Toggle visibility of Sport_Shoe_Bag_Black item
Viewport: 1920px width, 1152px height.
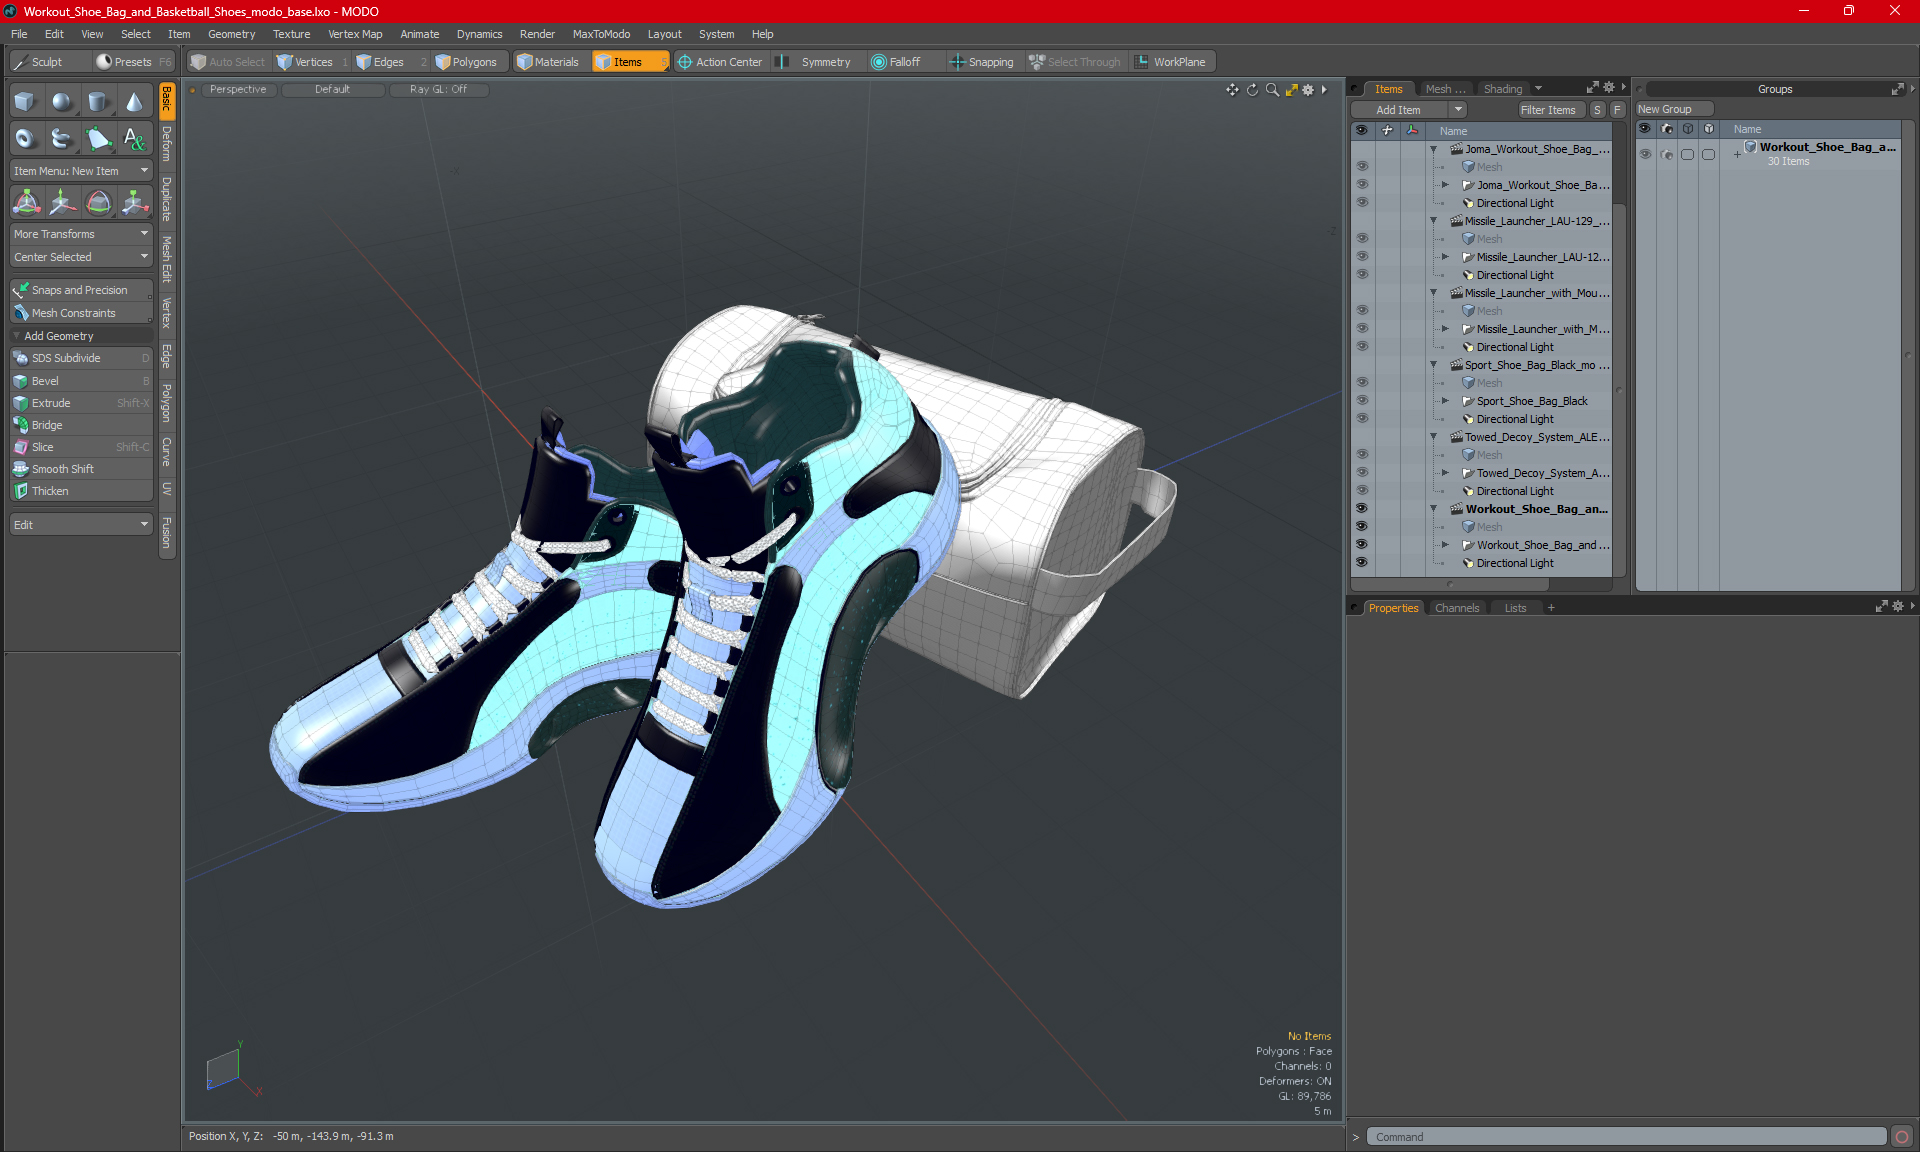click(x=1362, y=401)
